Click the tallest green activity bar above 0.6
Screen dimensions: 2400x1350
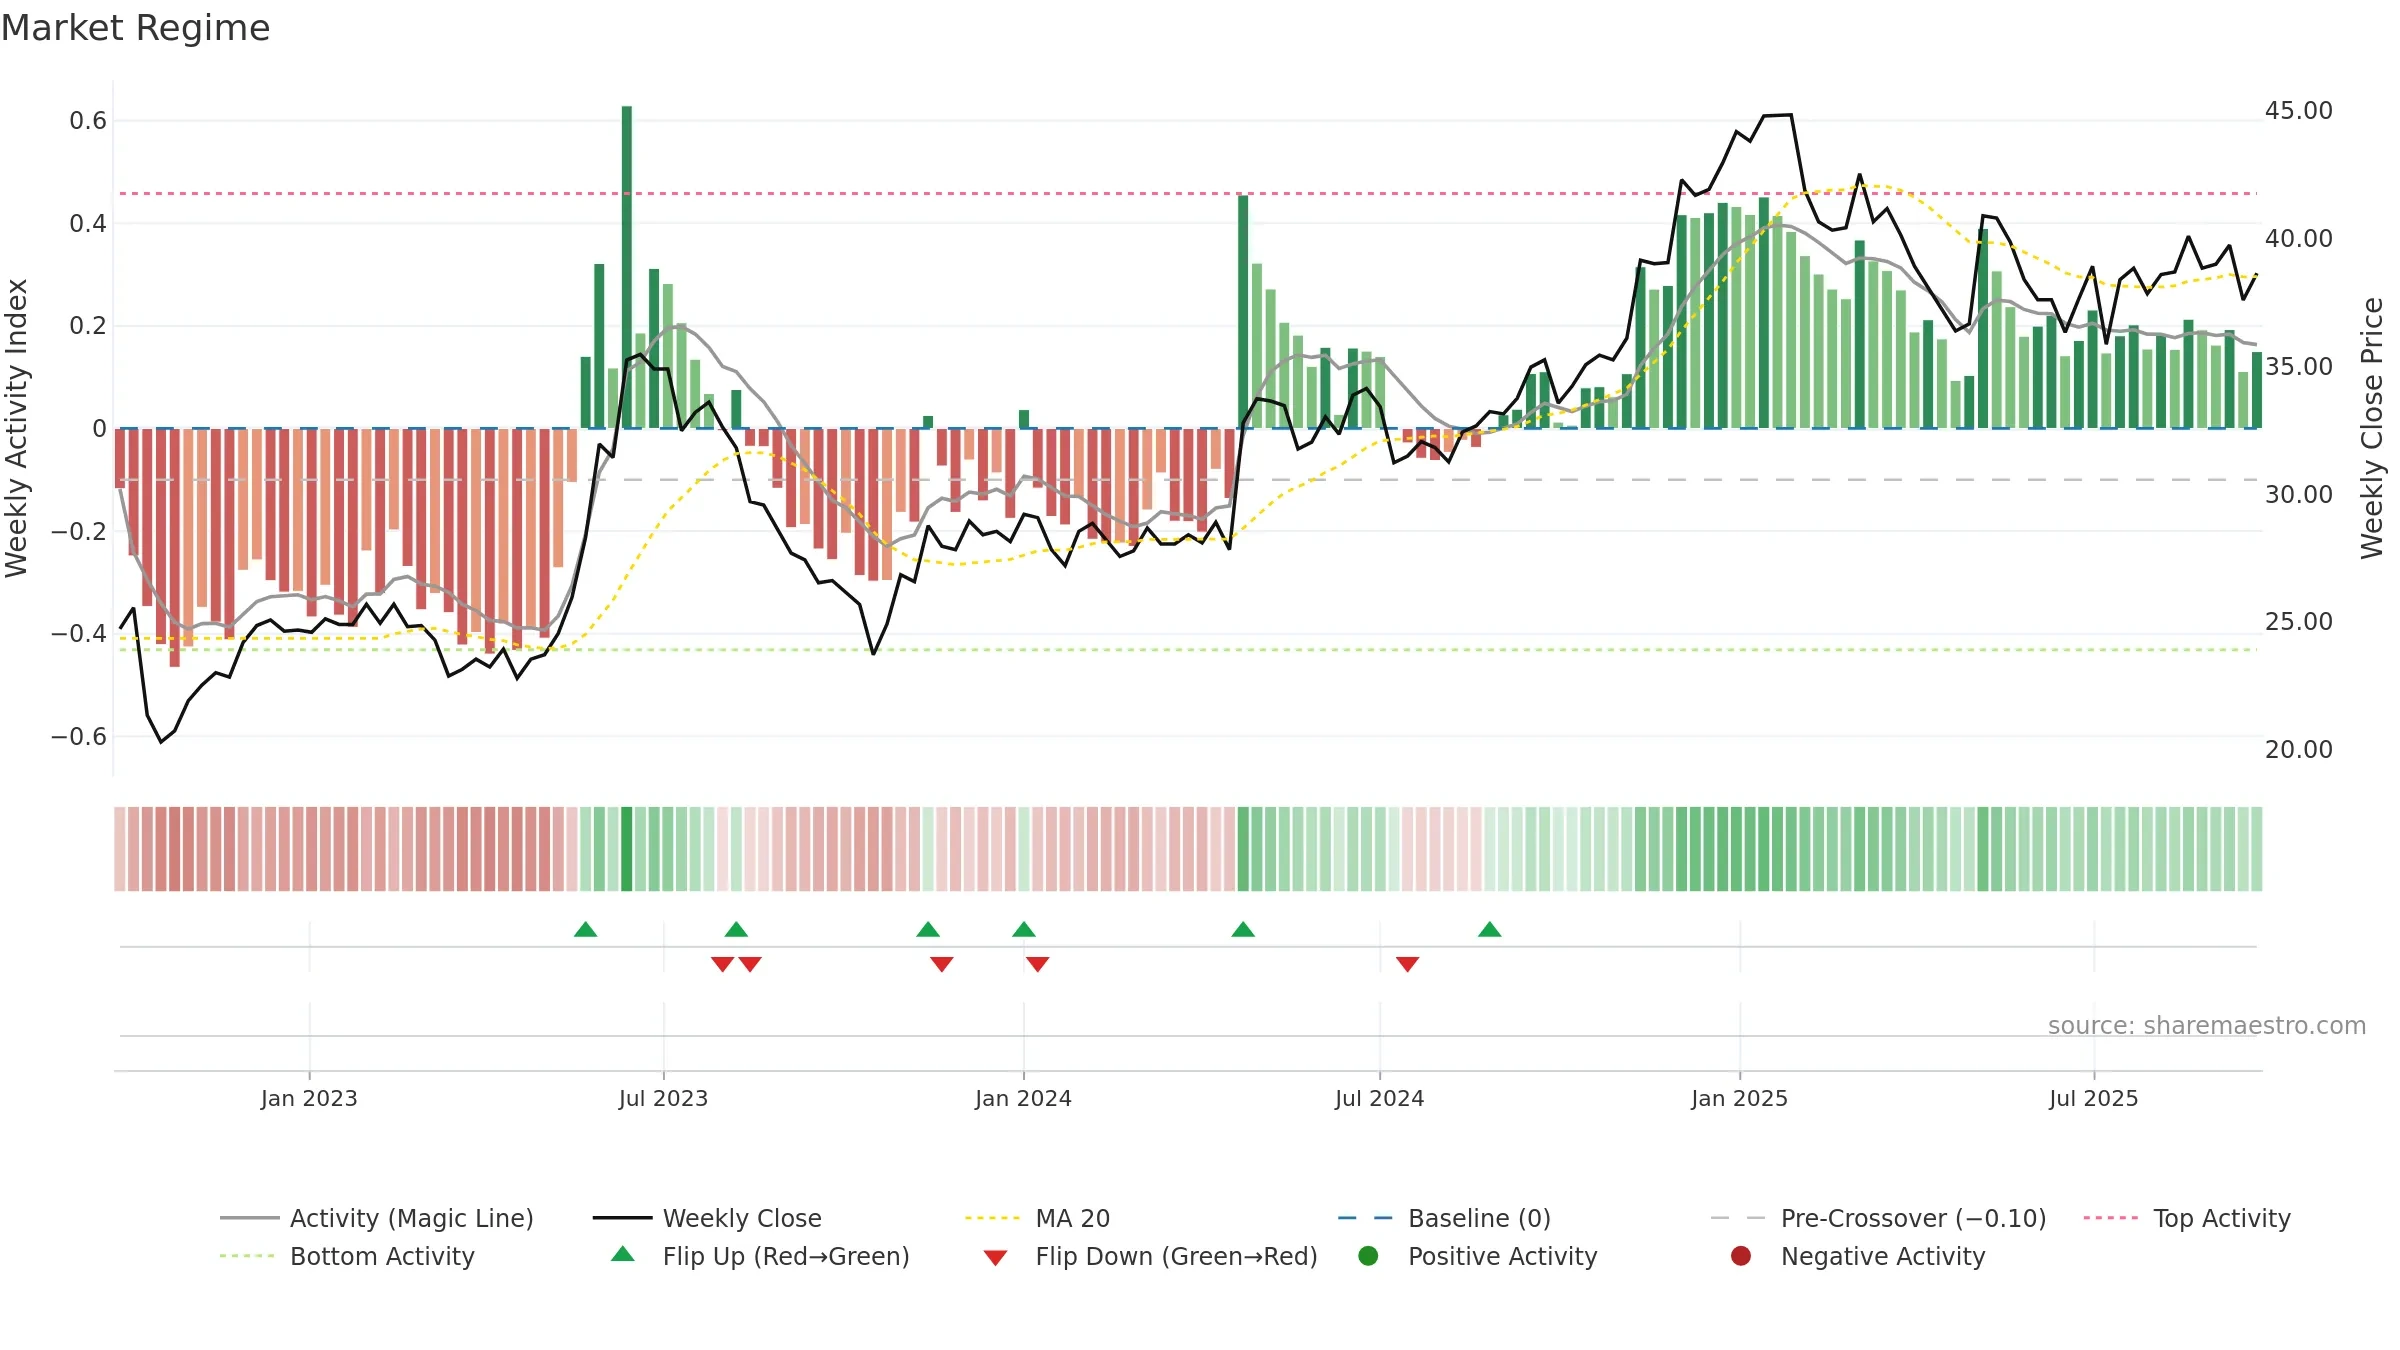627,267
